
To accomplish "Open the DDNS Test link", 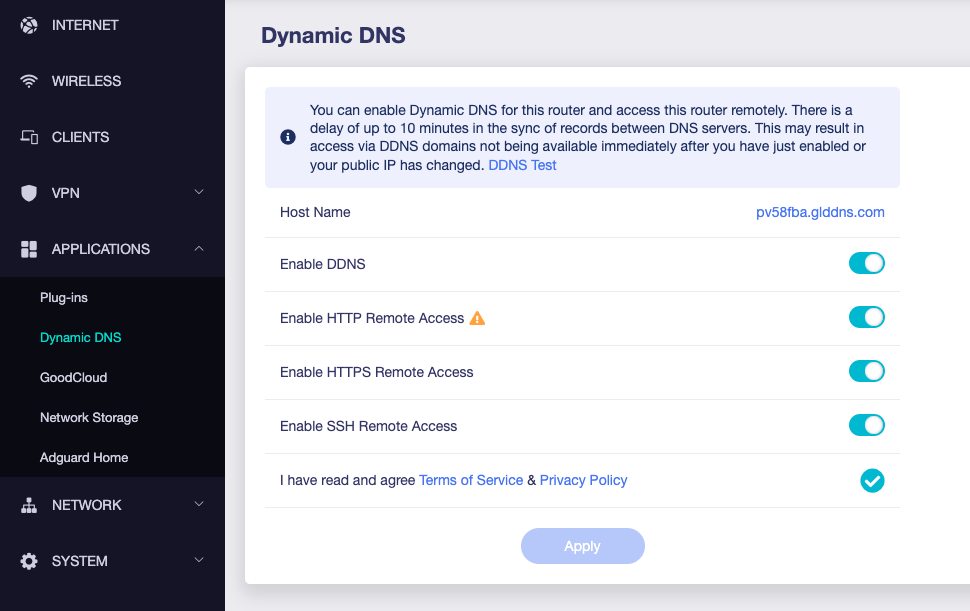I will (522, 165).
